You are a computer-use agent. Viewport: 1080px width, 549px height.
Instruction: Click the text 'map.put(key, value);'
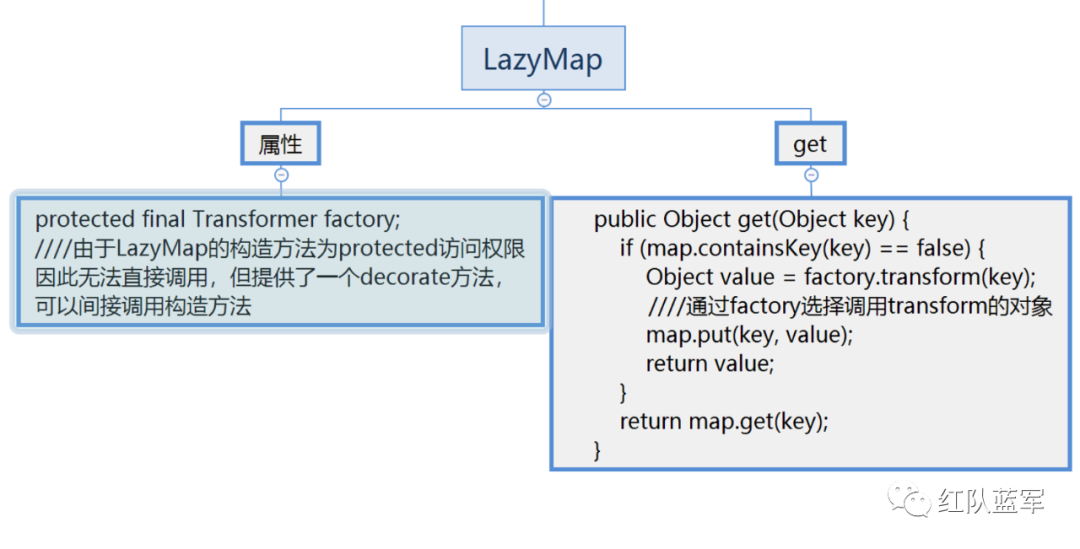[x=749, y=335]
